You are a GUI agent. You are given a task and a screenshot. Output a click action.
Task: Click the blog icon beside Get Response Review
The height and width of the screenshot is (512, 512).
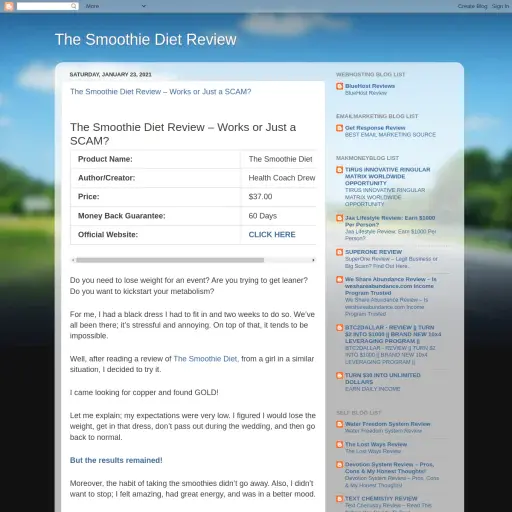click(x=340, y=128)
